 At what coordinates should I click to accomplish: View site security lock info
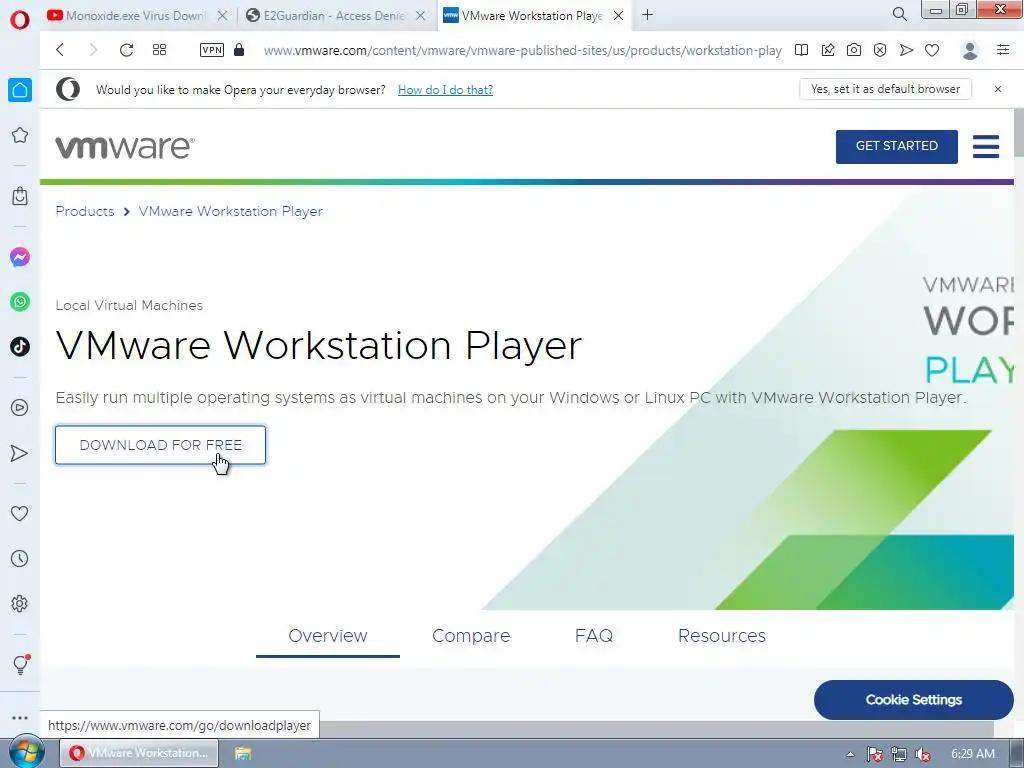coord(239,50)
